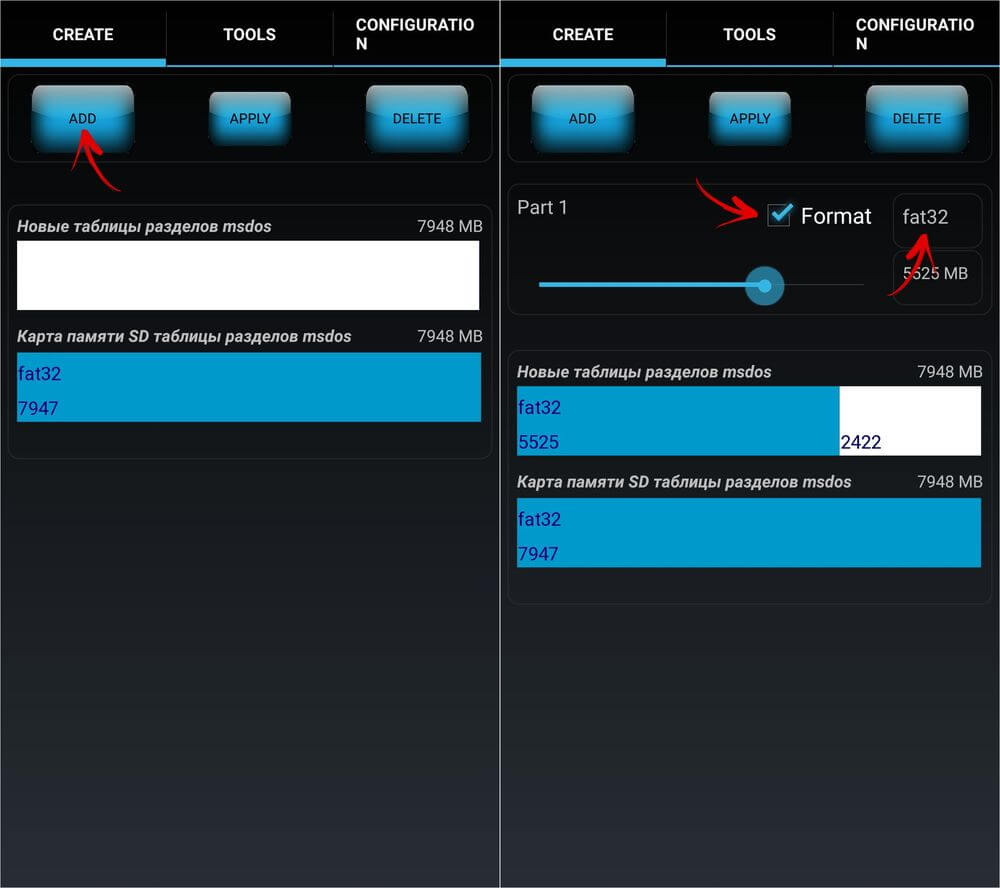
Task: Click 7948 MB beside new table in left screen
Action: pyautogui.click(x=450, y=226)
